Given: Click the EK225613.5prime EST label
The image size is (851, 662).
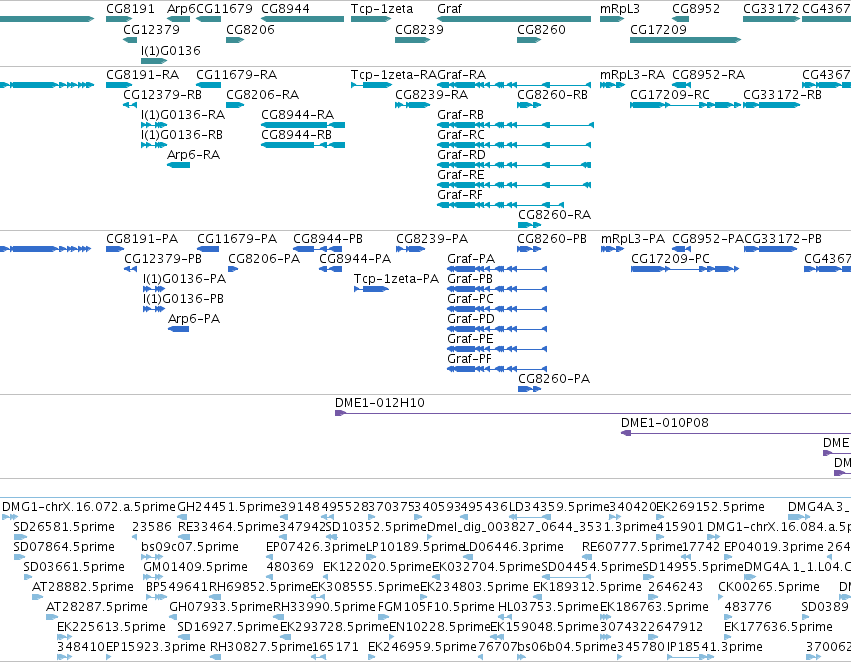Looking at the screenshot, I should coord(111,627).
